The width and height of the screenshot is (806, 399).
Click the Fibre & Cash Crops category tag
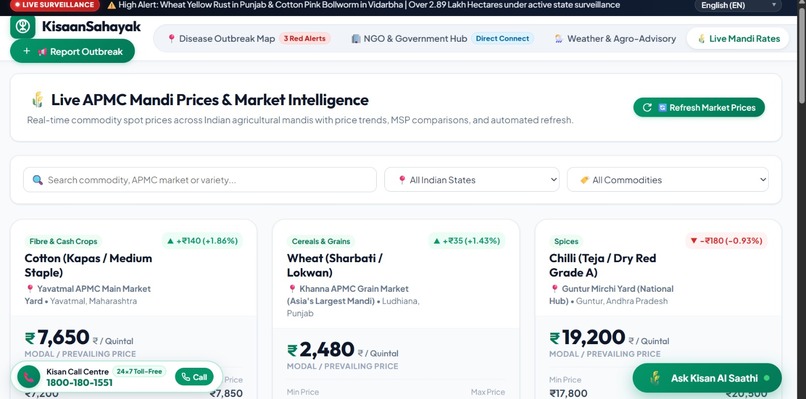63,241
